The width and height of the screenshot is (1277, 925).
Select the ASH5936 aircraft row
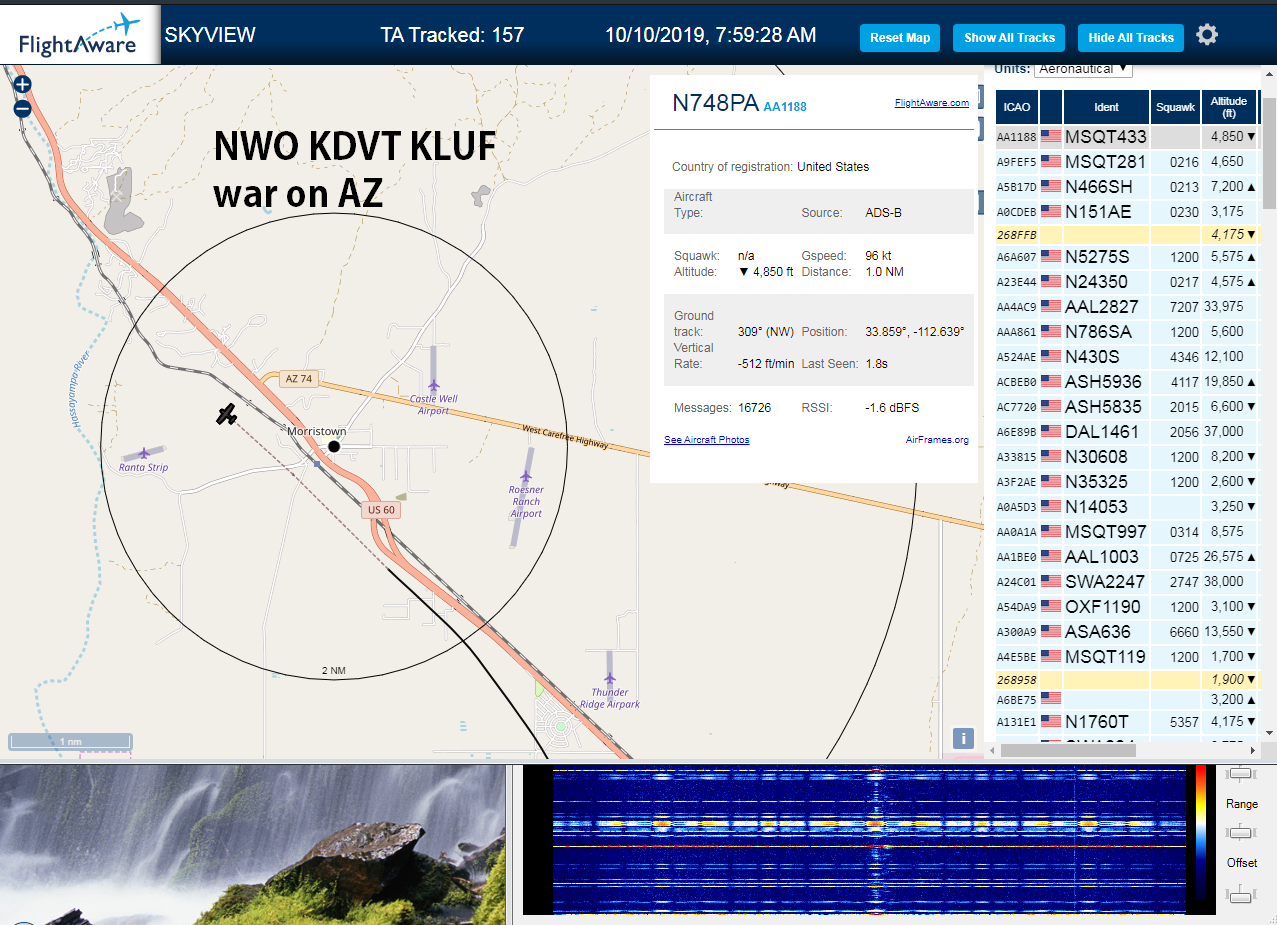(x=1127, y=381)
